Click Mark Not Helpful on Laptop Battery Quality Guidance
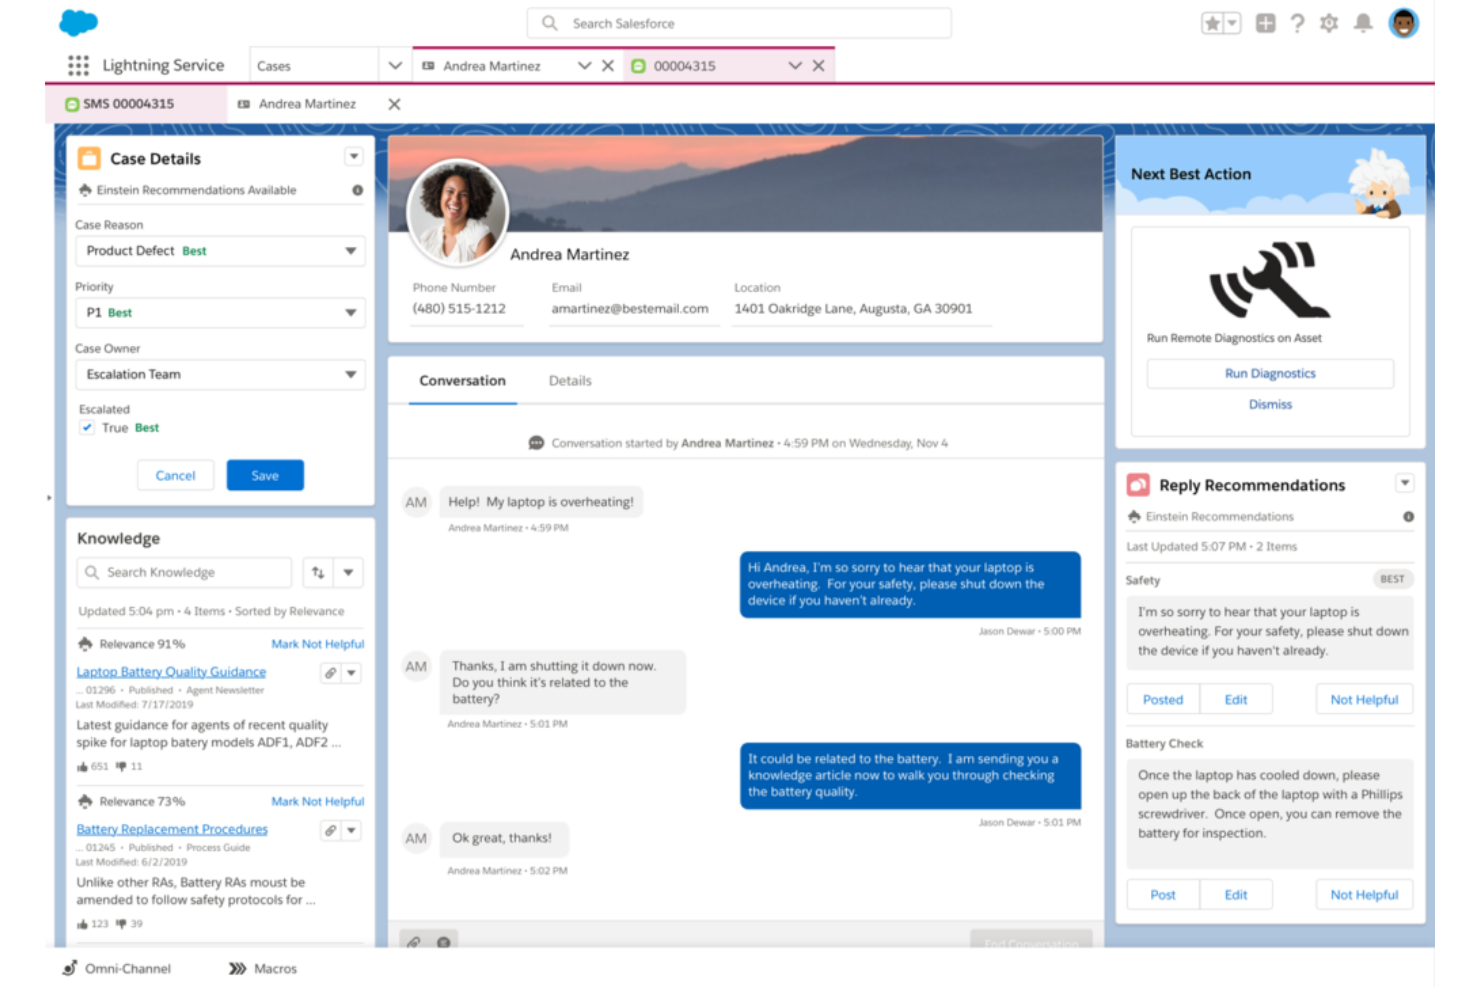The image size is (1480, 987). (x=317, y=644)
